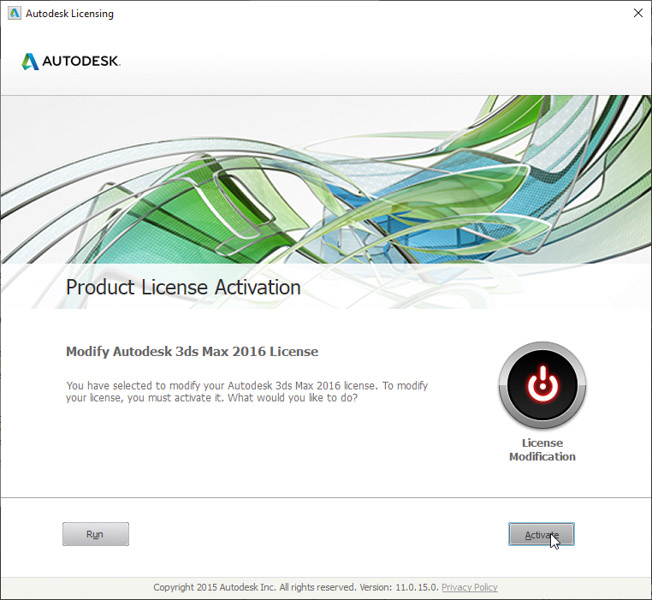The width and height of the screenshot is (652, 600).
Task: Click the Version 11.0.15.0 text
Action: click(x=404, y=588)
